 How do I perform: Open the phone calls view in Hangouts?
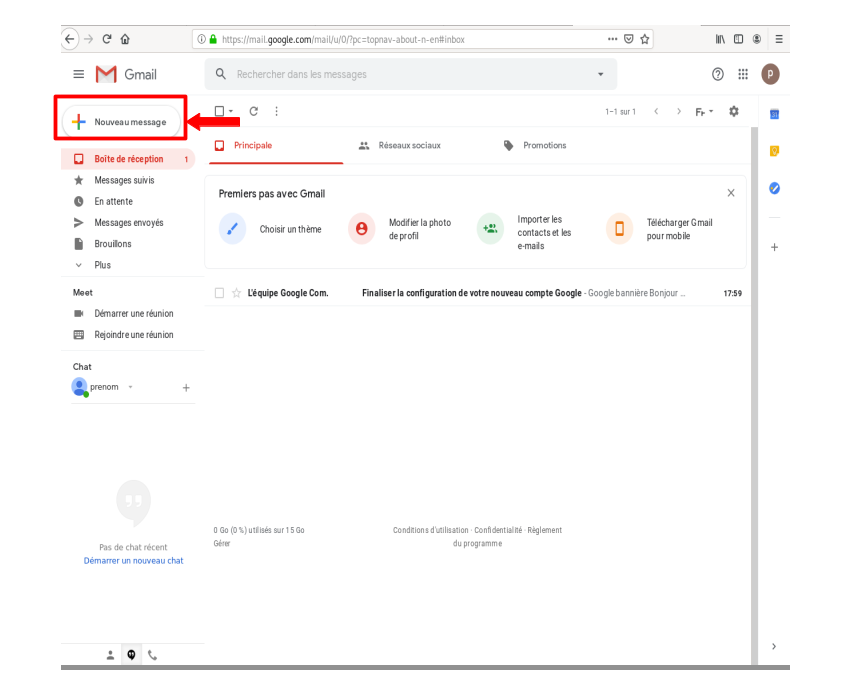tap(152, 655)
